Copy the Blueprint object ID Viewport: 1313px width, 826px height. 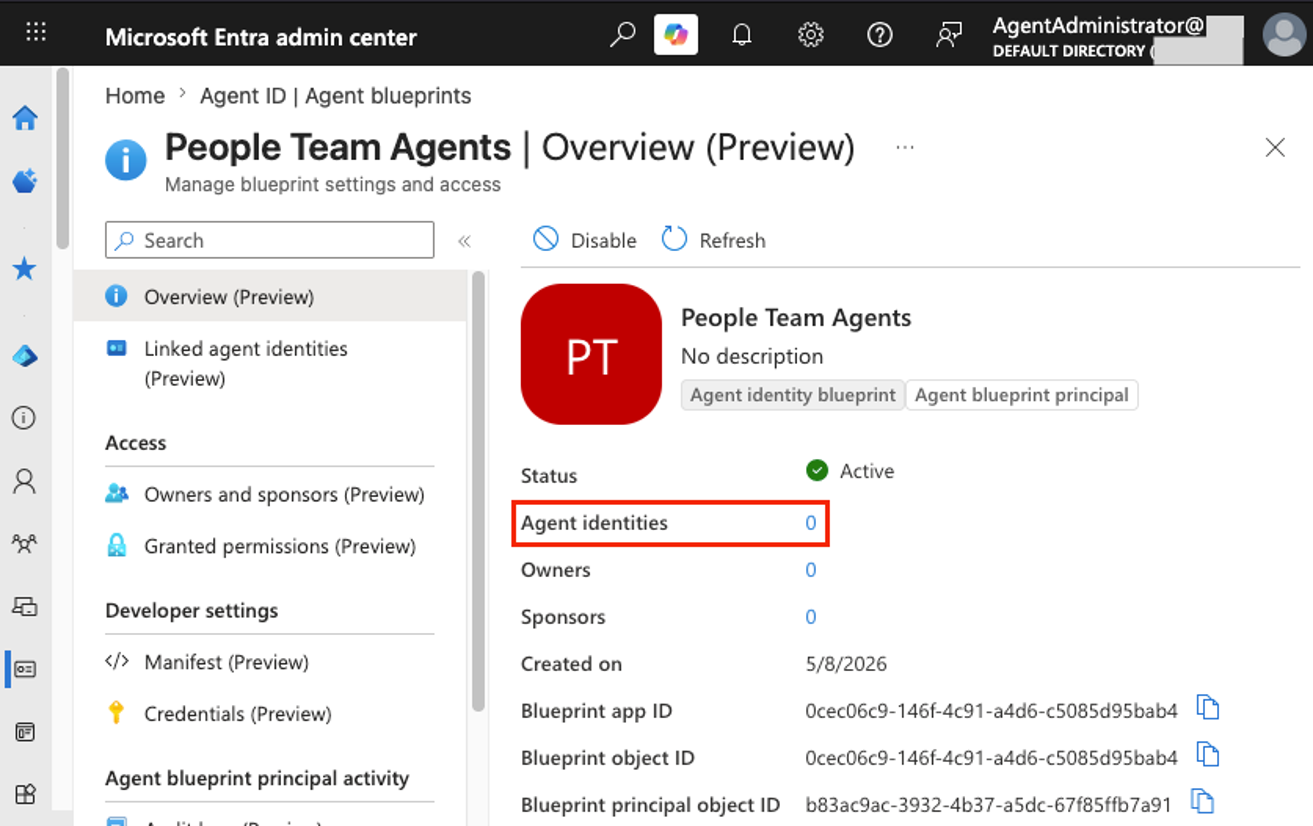pyautogui.click(x=1208, y=755)
